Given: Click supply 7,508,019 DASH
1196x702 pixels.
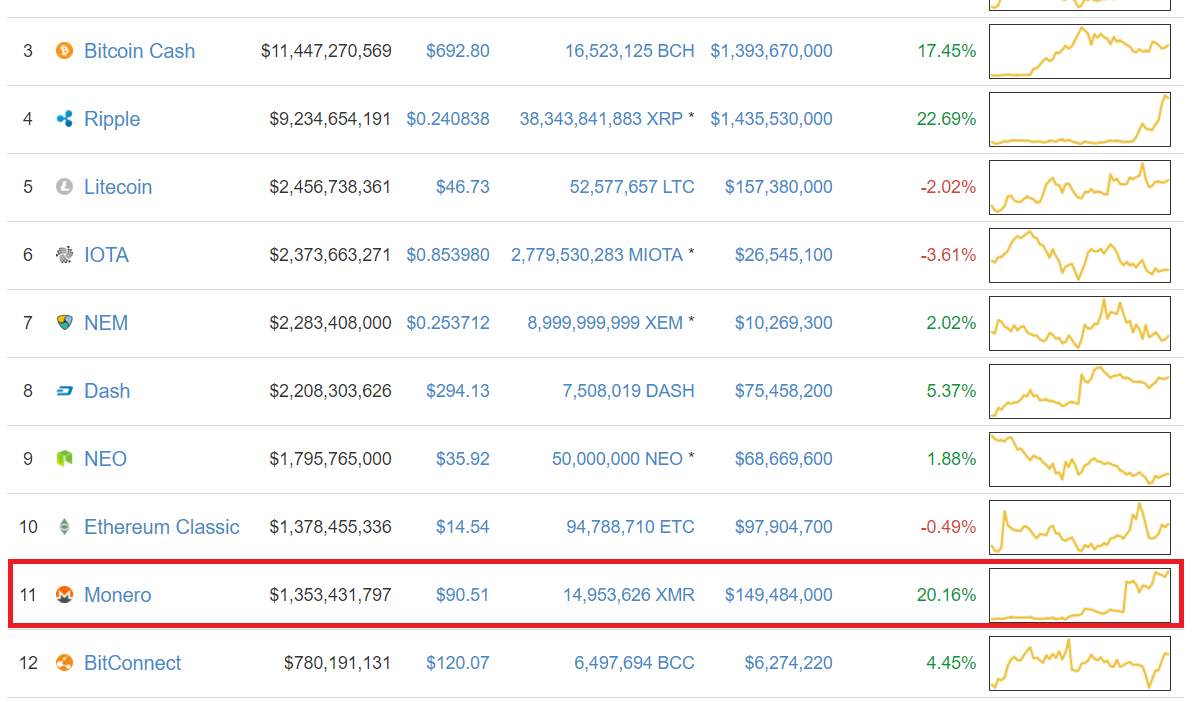Looking at the screenshot, I should (x=629, y=391).
